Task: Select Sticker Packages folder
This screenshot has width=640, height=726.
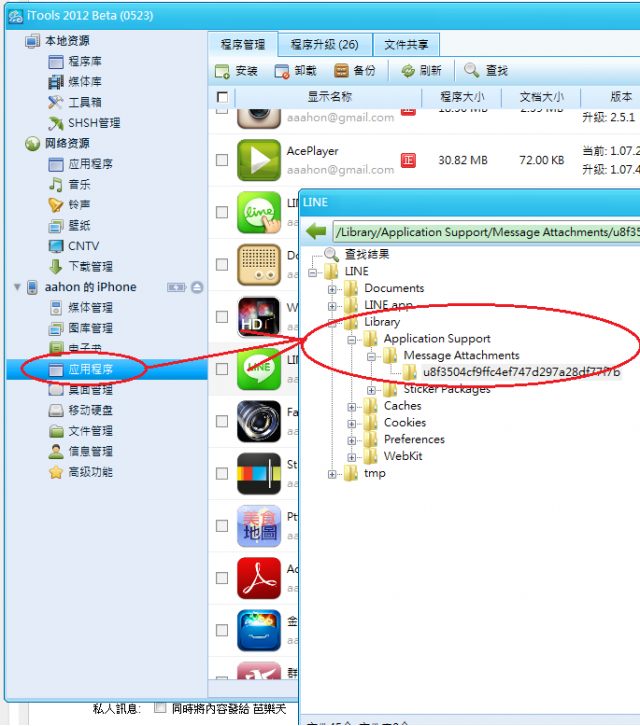Action: tap(436, 389)
